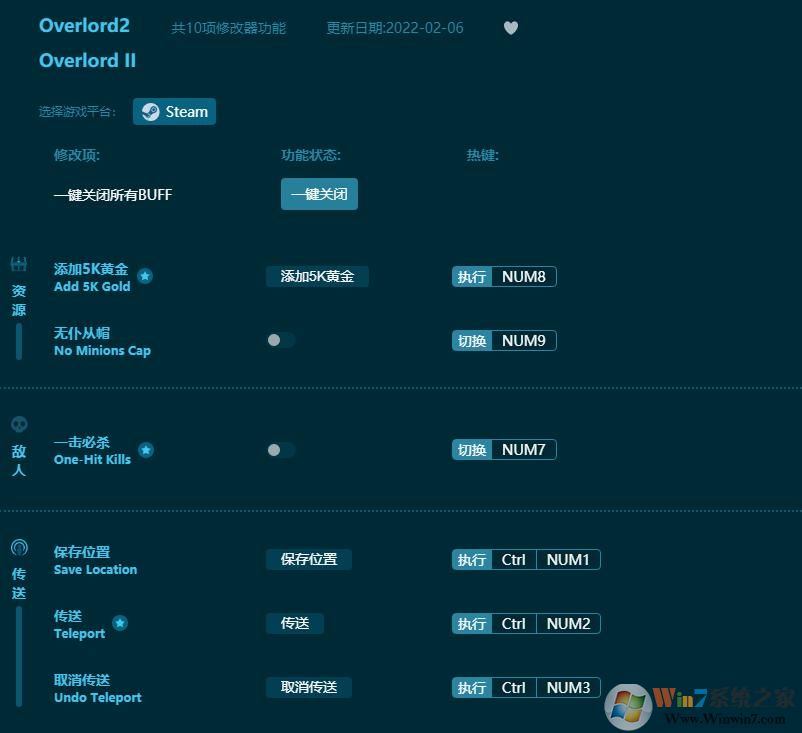802x733 pixels.
Task: Click Ctrl modifier for Teleport hotkey
Action: coord(514,624)
